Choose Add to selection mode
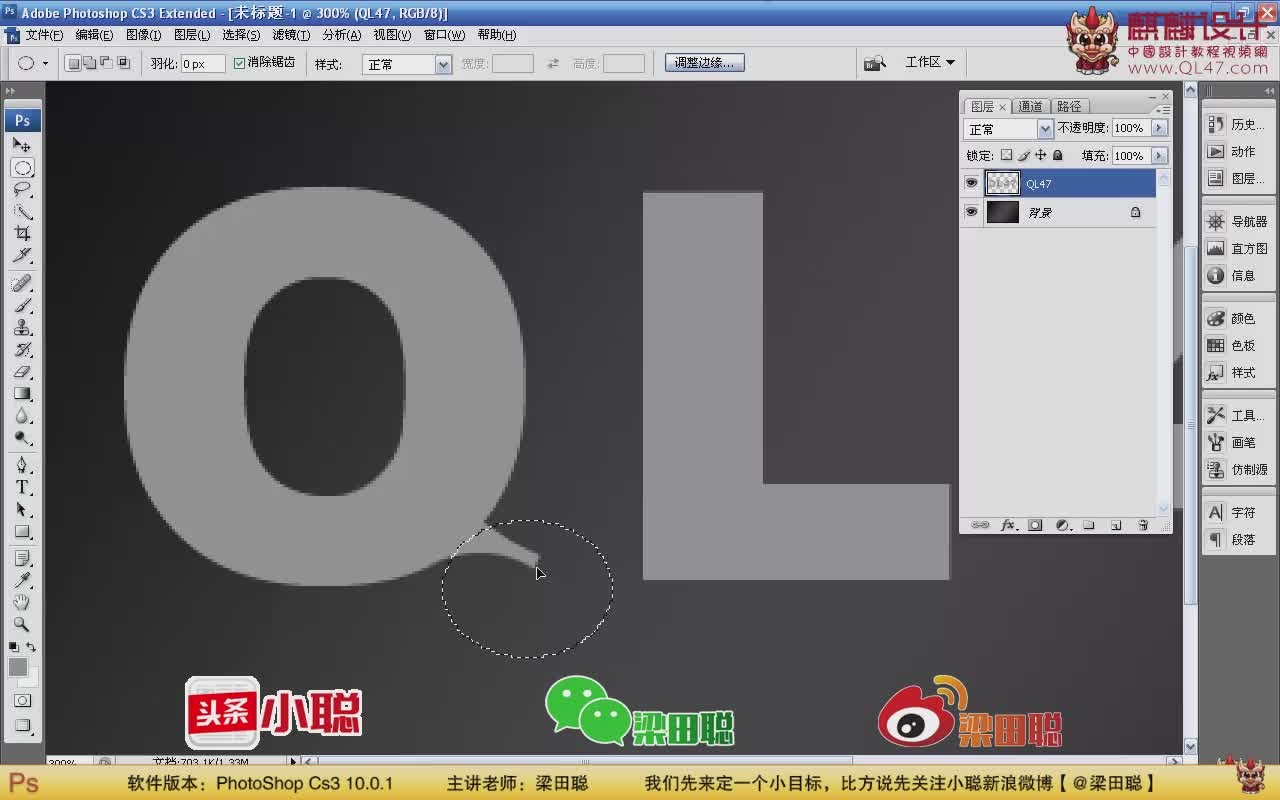This screenshot has height=800, width=1280. pos(90,63)
